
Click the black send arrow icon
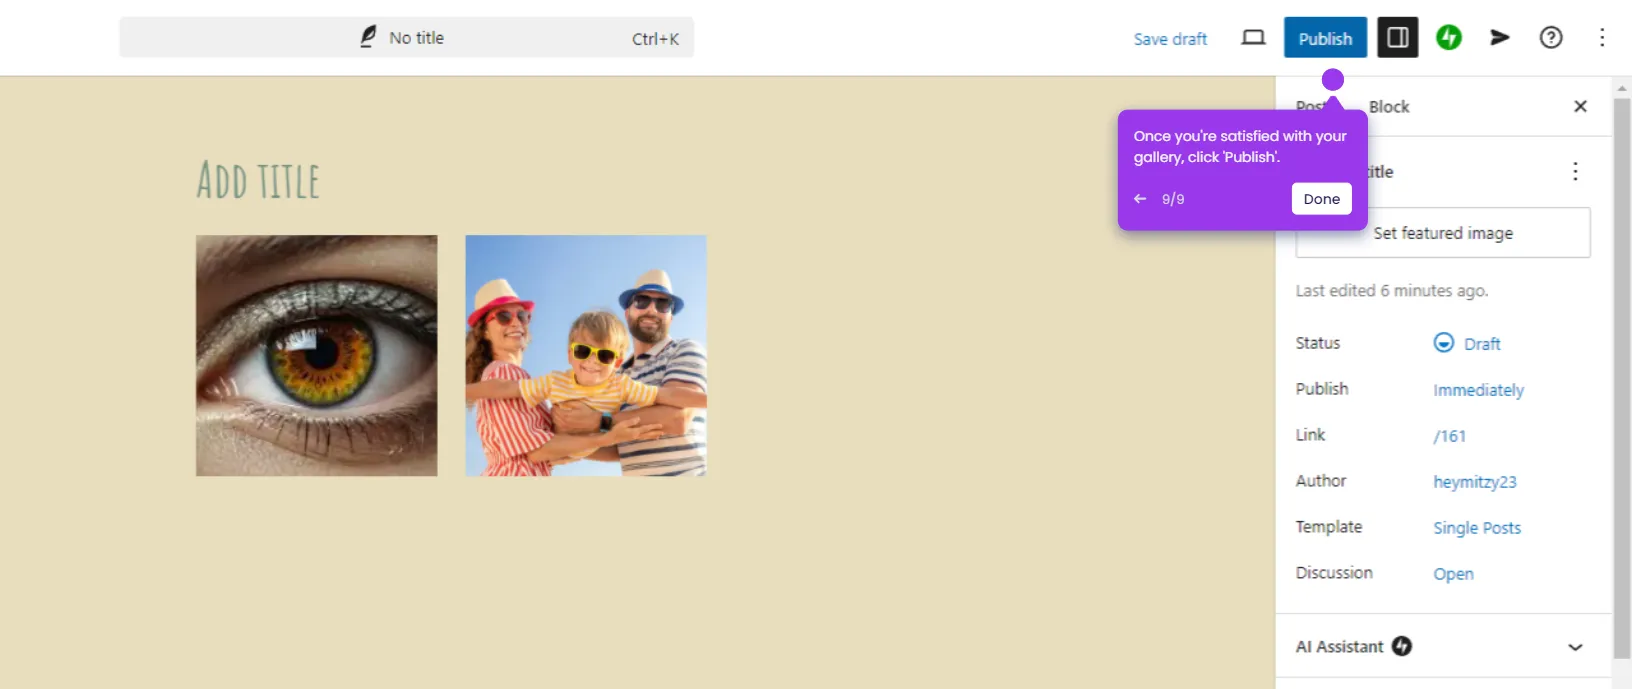(1500, 38)
